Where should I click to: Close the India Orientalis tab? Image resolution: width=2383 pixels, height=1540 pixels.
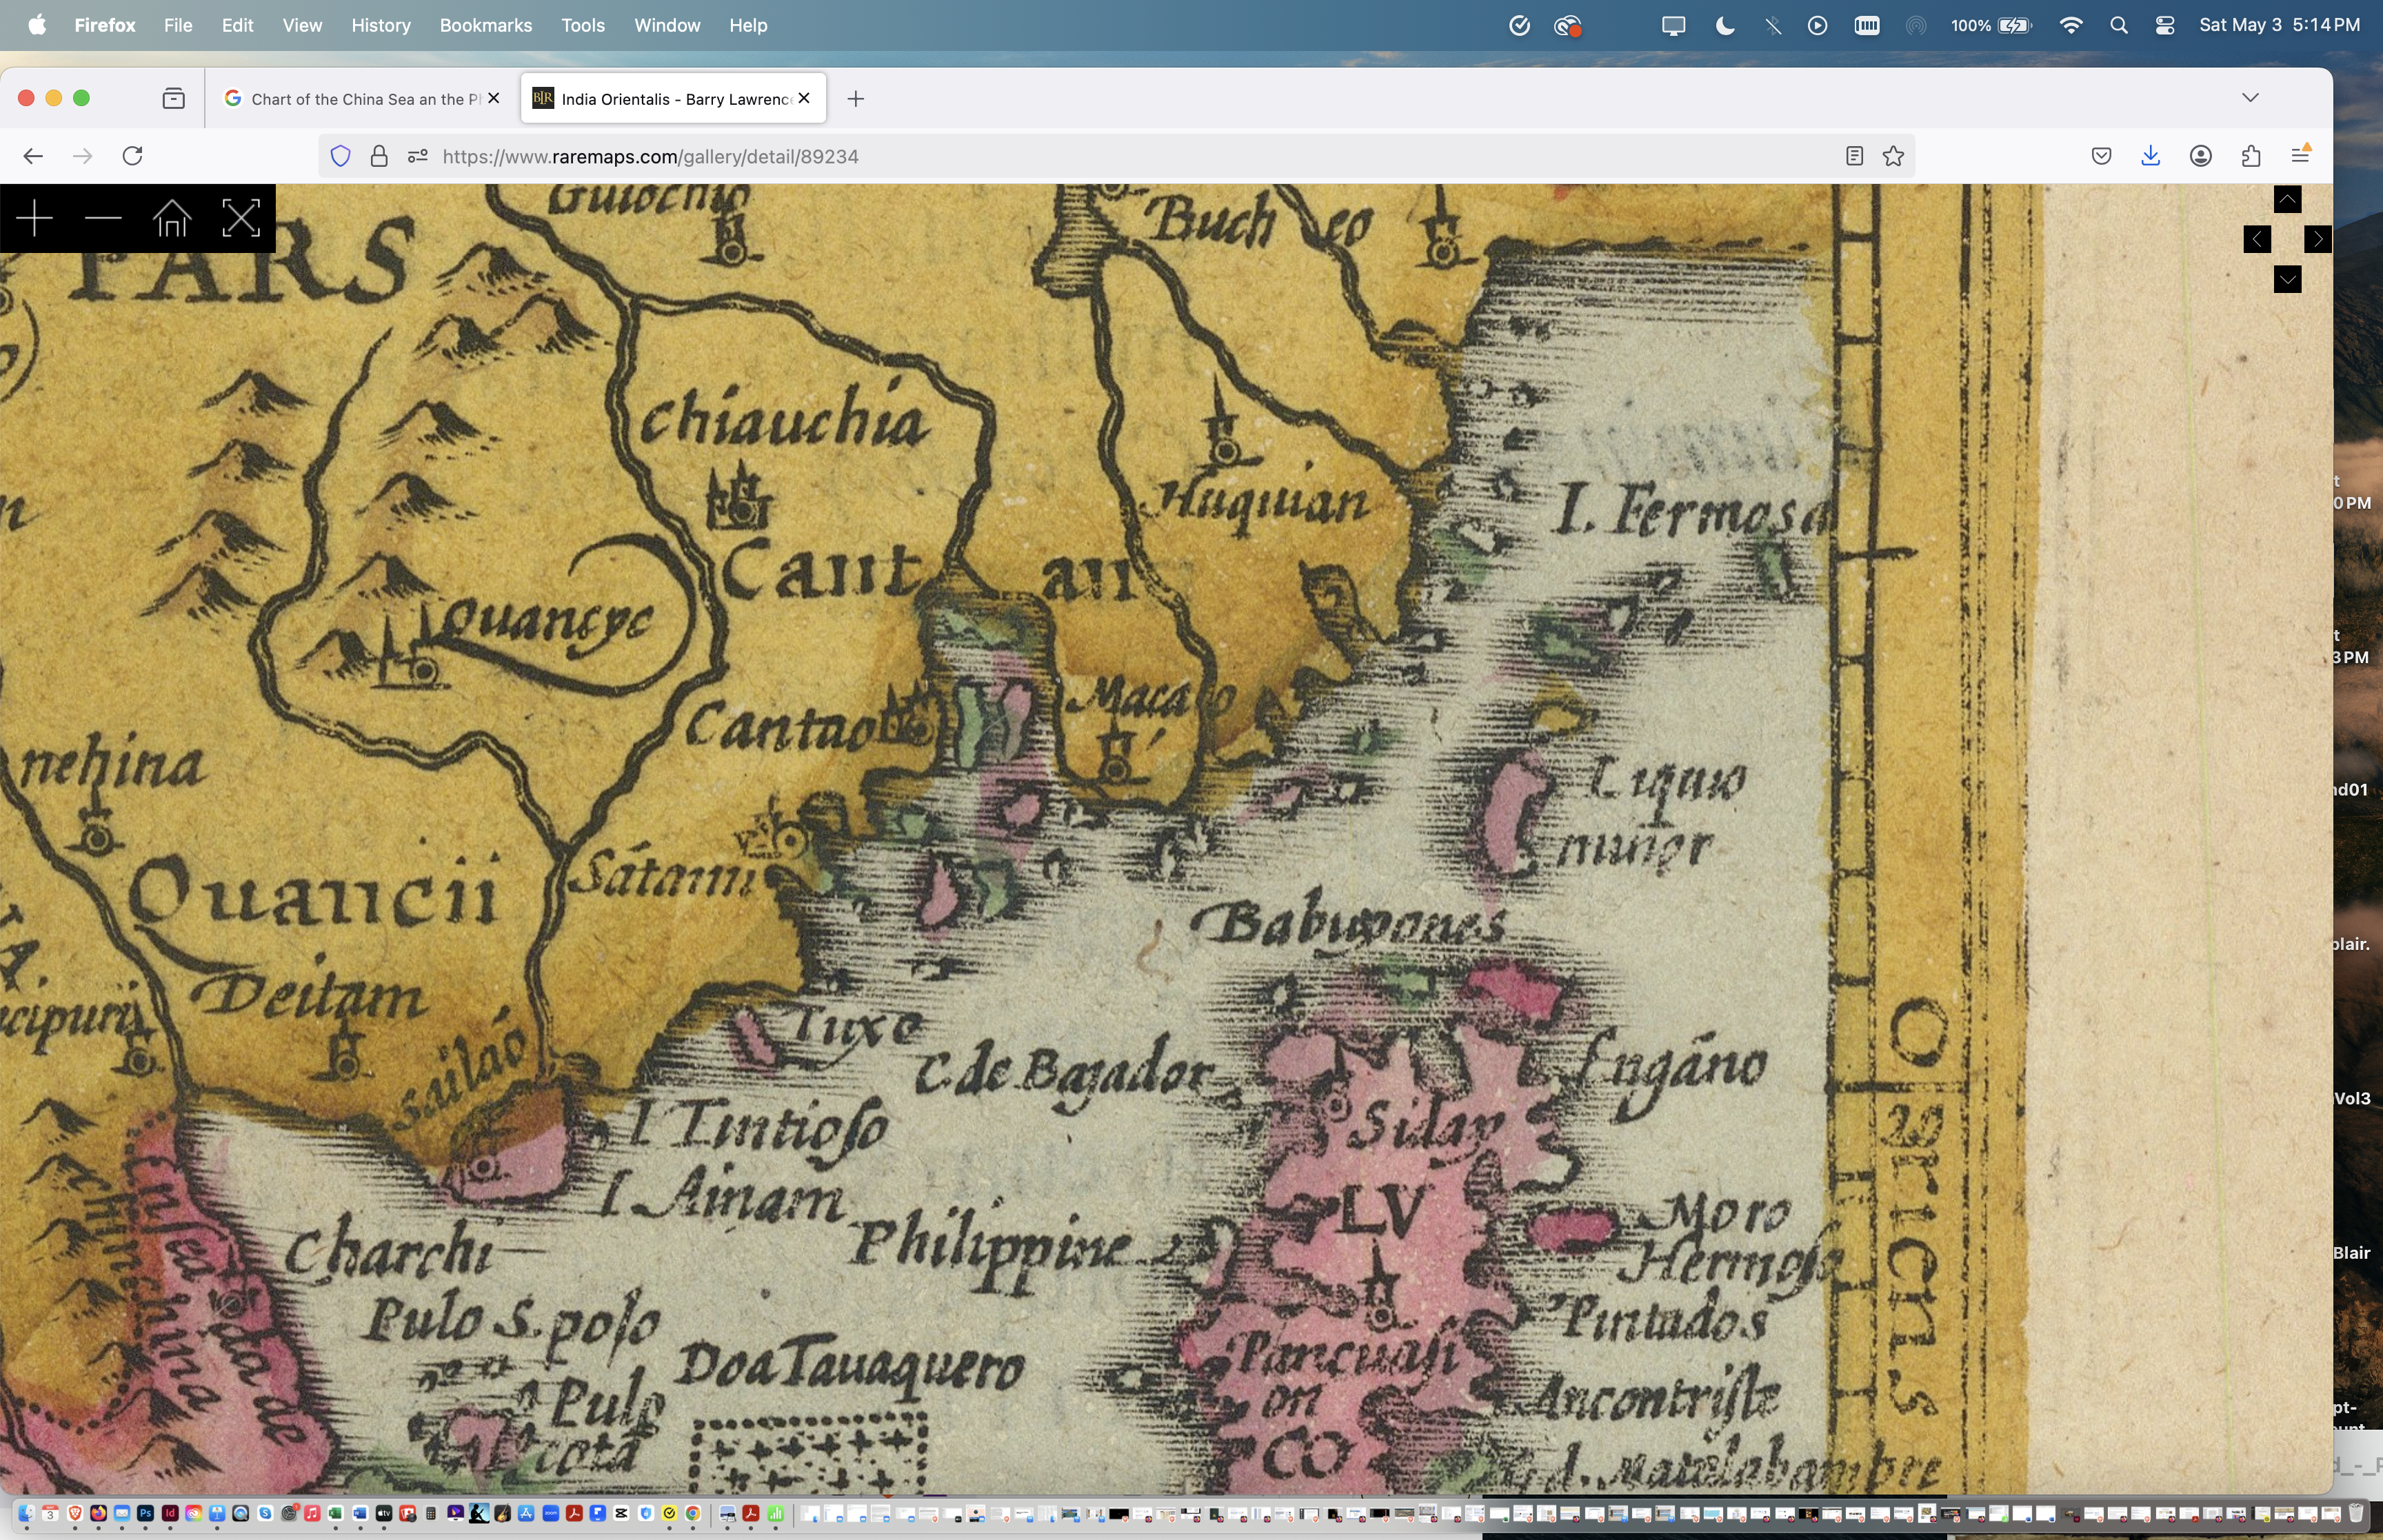(x=804, y=99)
